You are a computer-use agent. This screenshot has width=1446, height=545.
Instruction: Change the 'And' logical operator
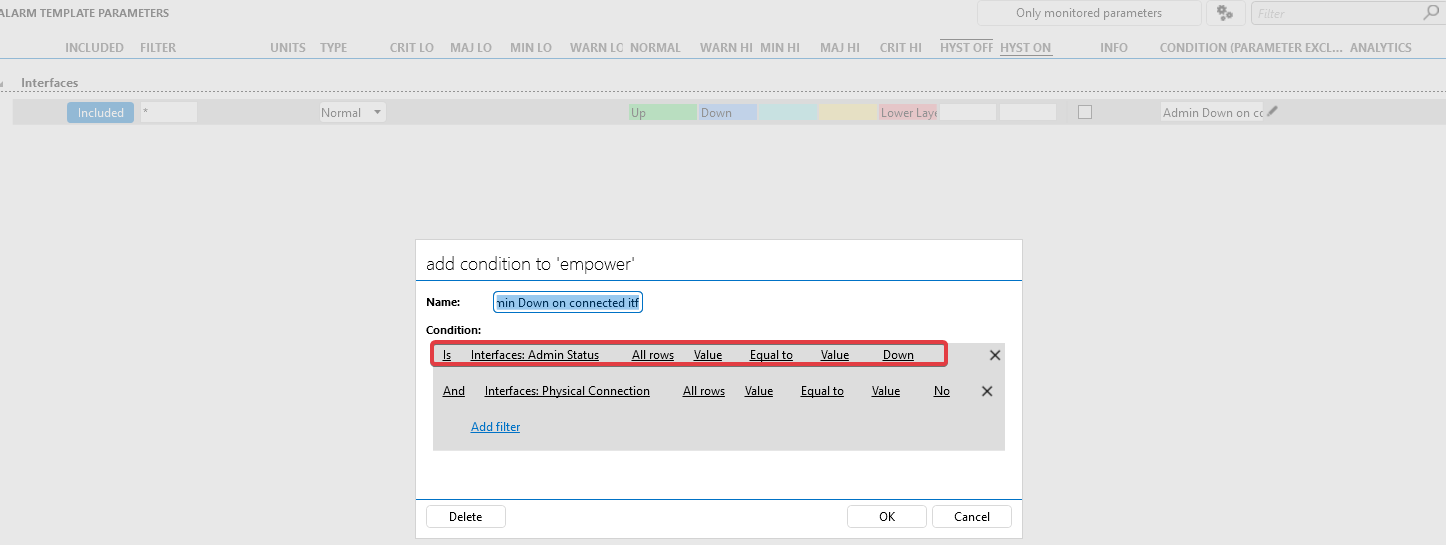click(454, 391)
